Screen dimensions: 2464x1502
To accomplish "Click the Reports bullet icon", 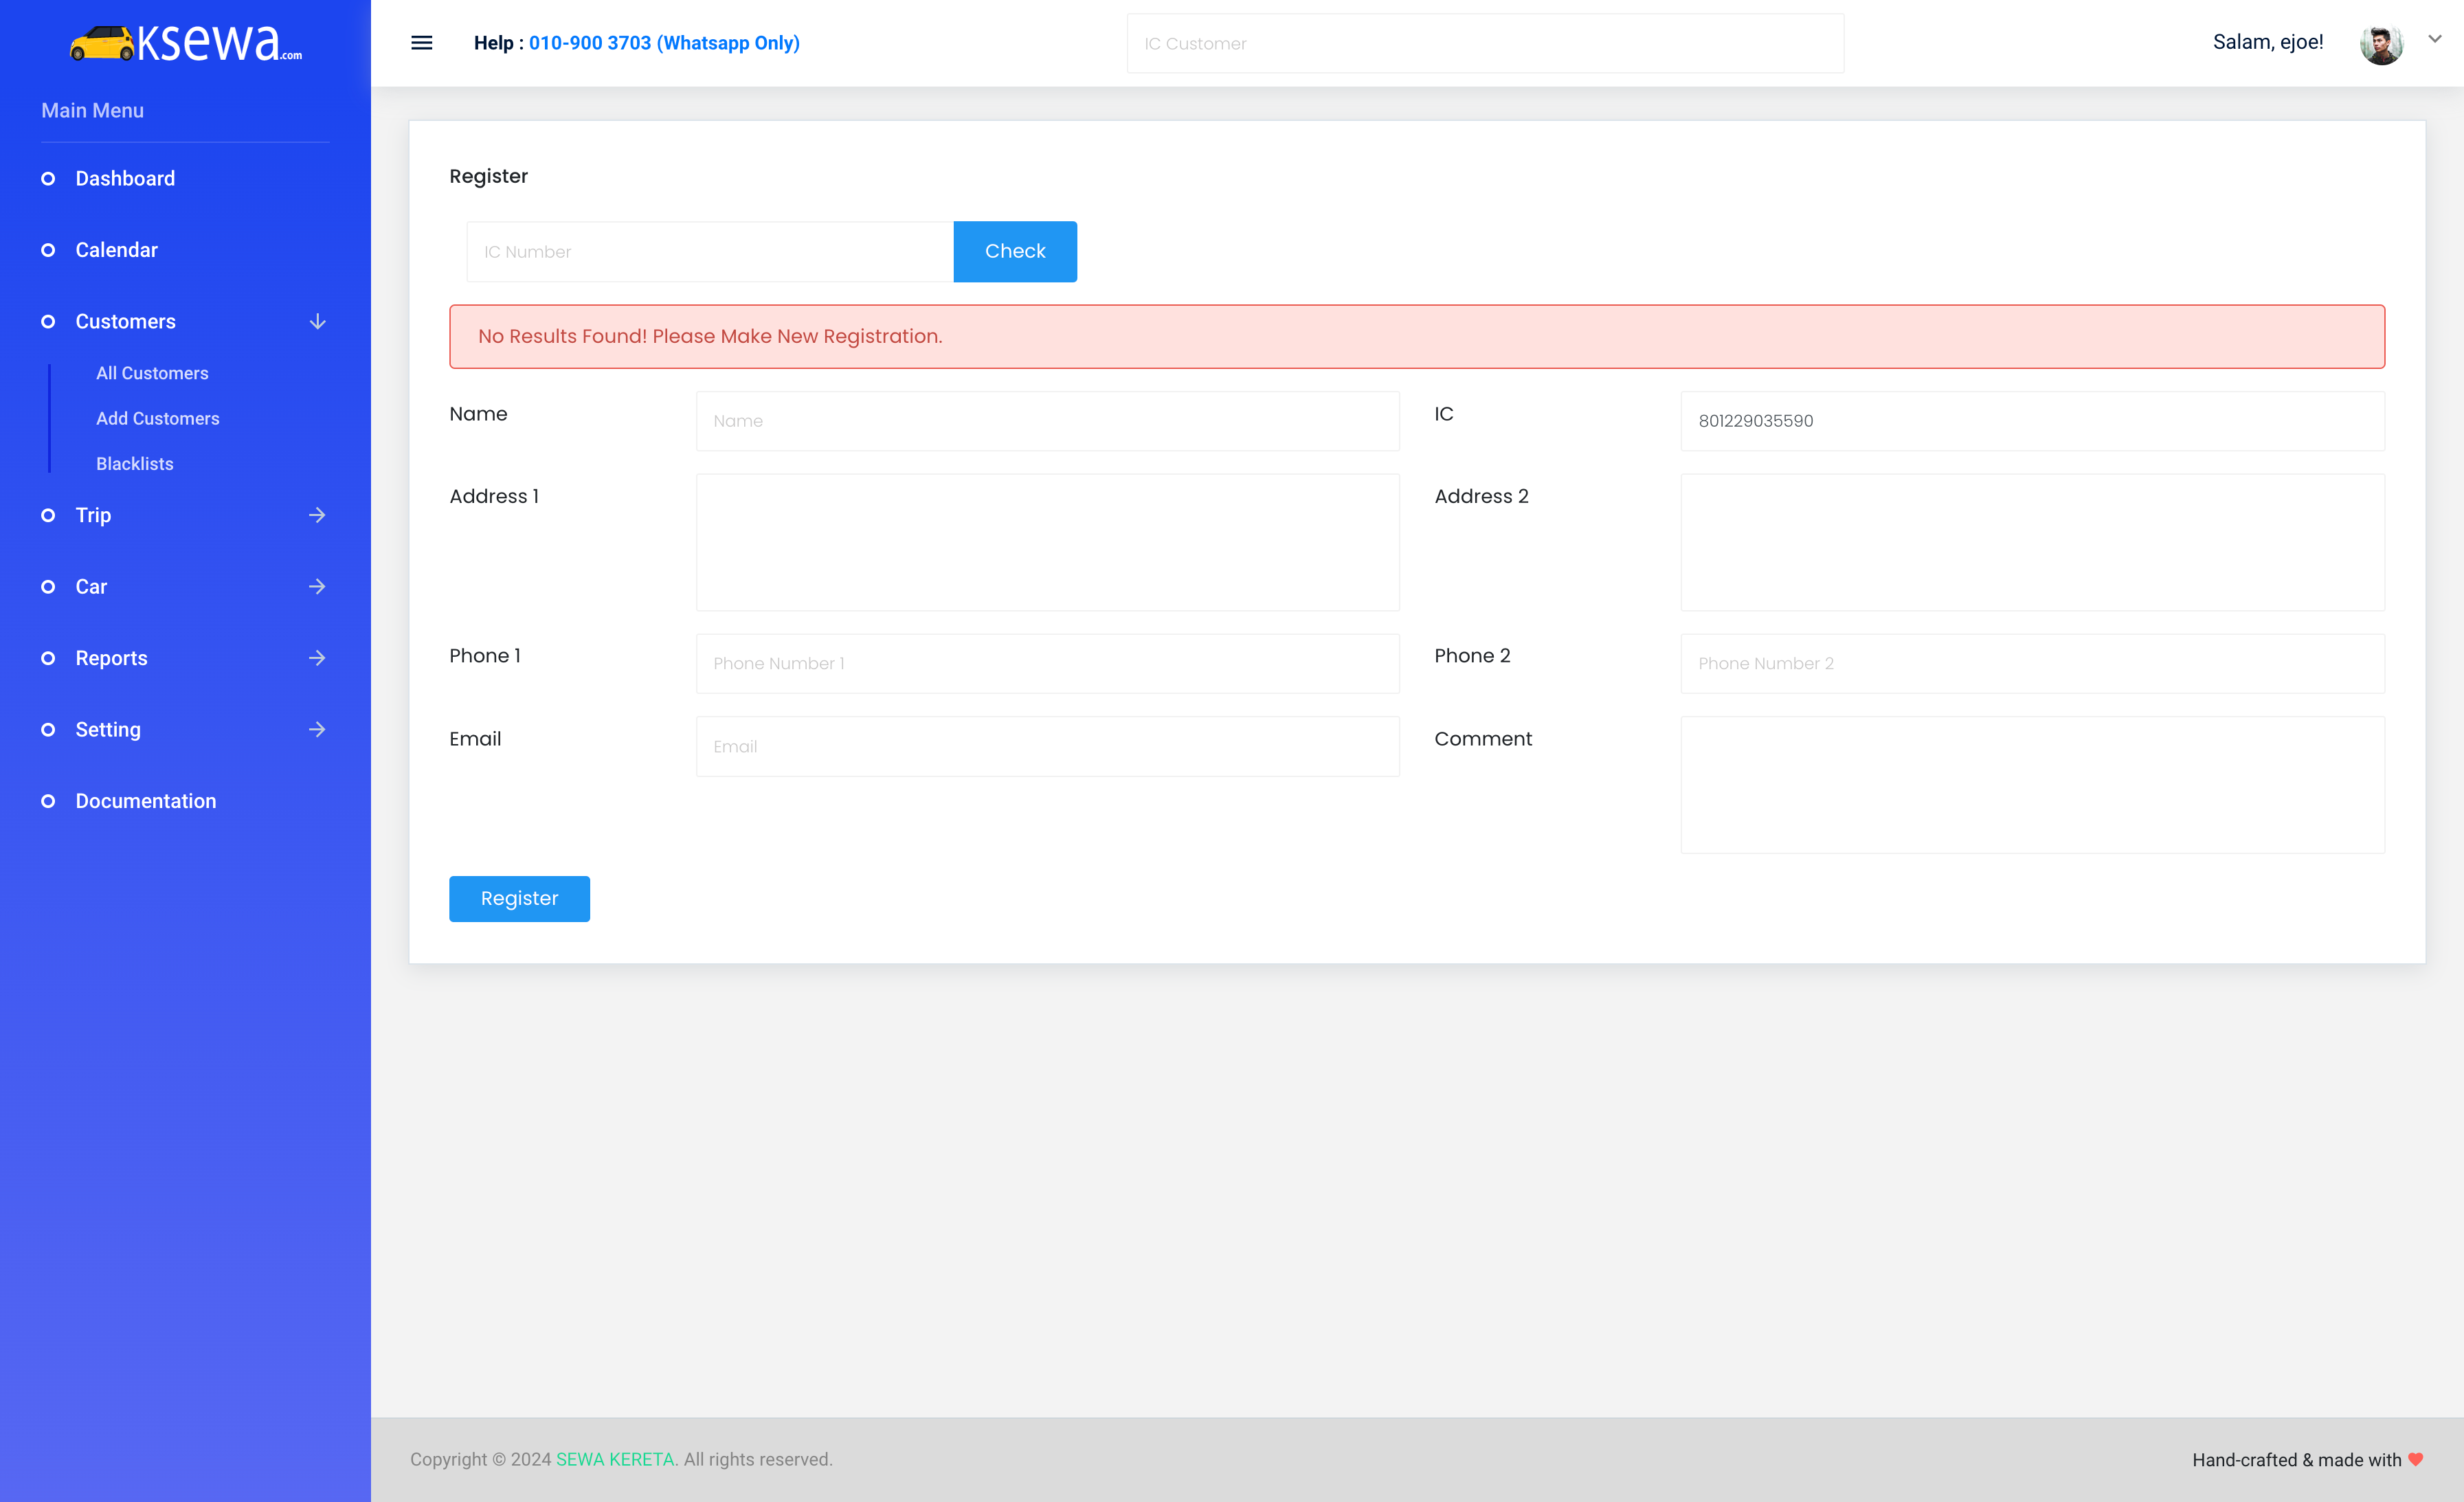I will 48,658.
